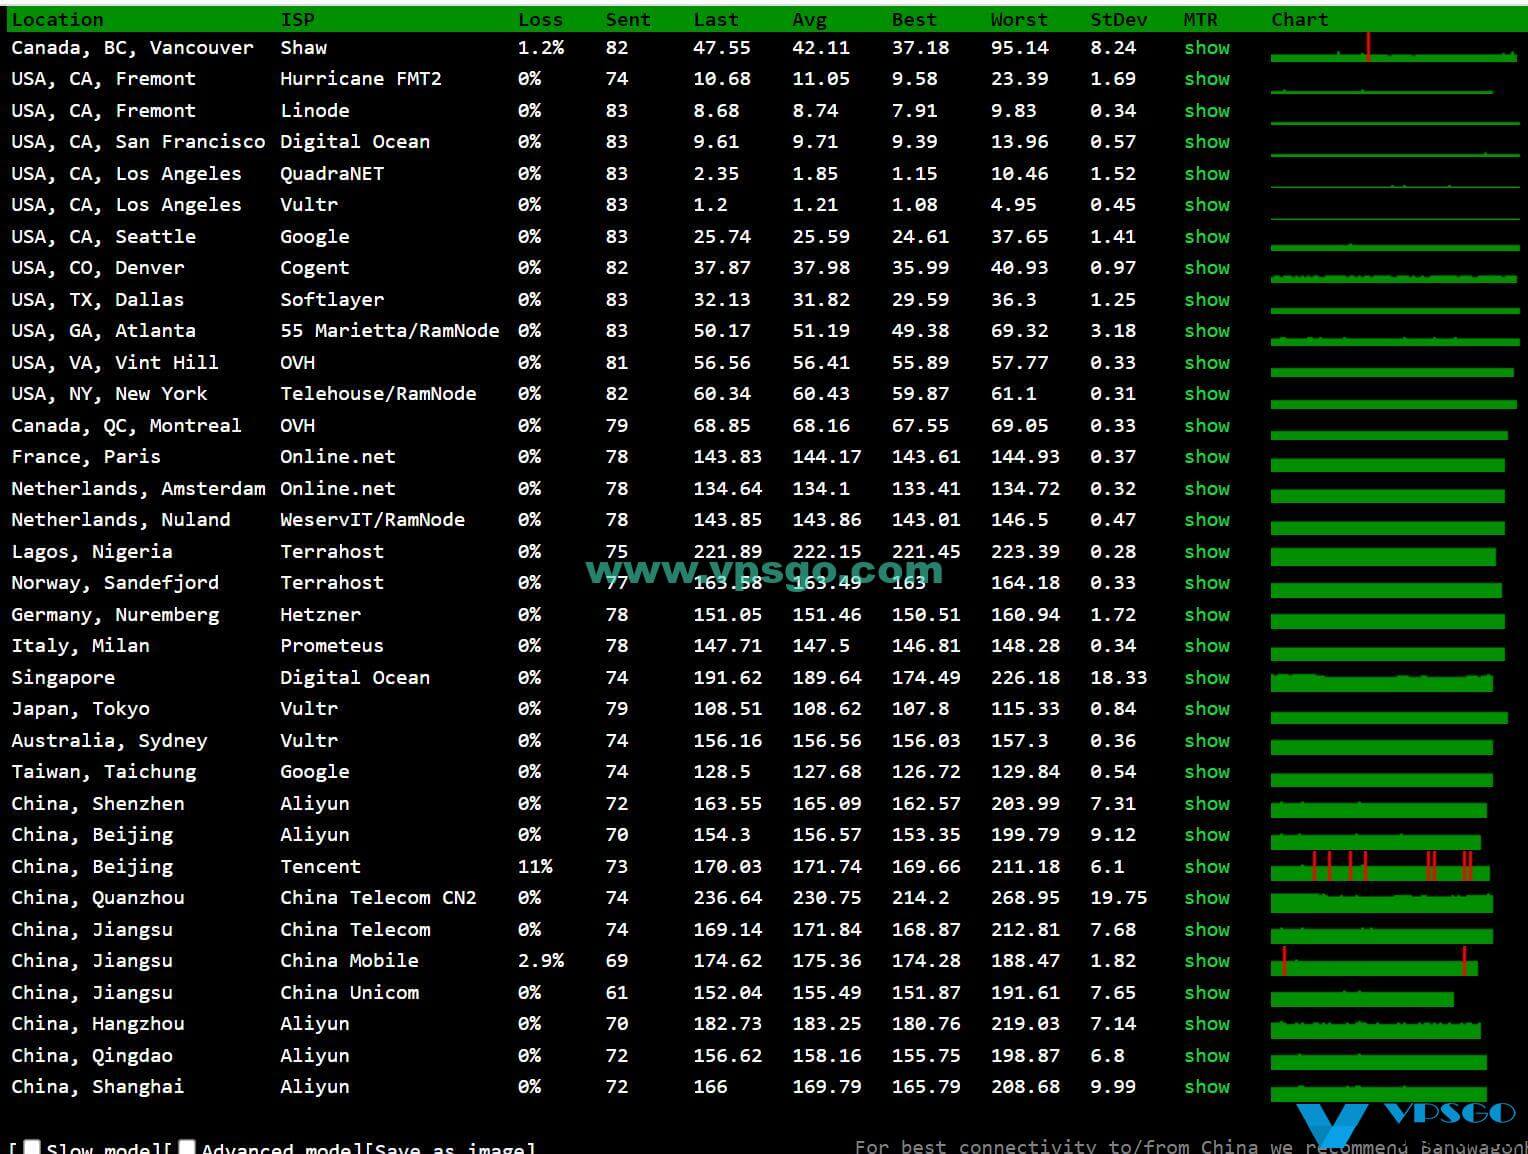Image resolution: width=1528 pixels, height=1154 pixels.
Task: Show MTR for Australia, Sydney Vultr
Action: pos(1207,741)
